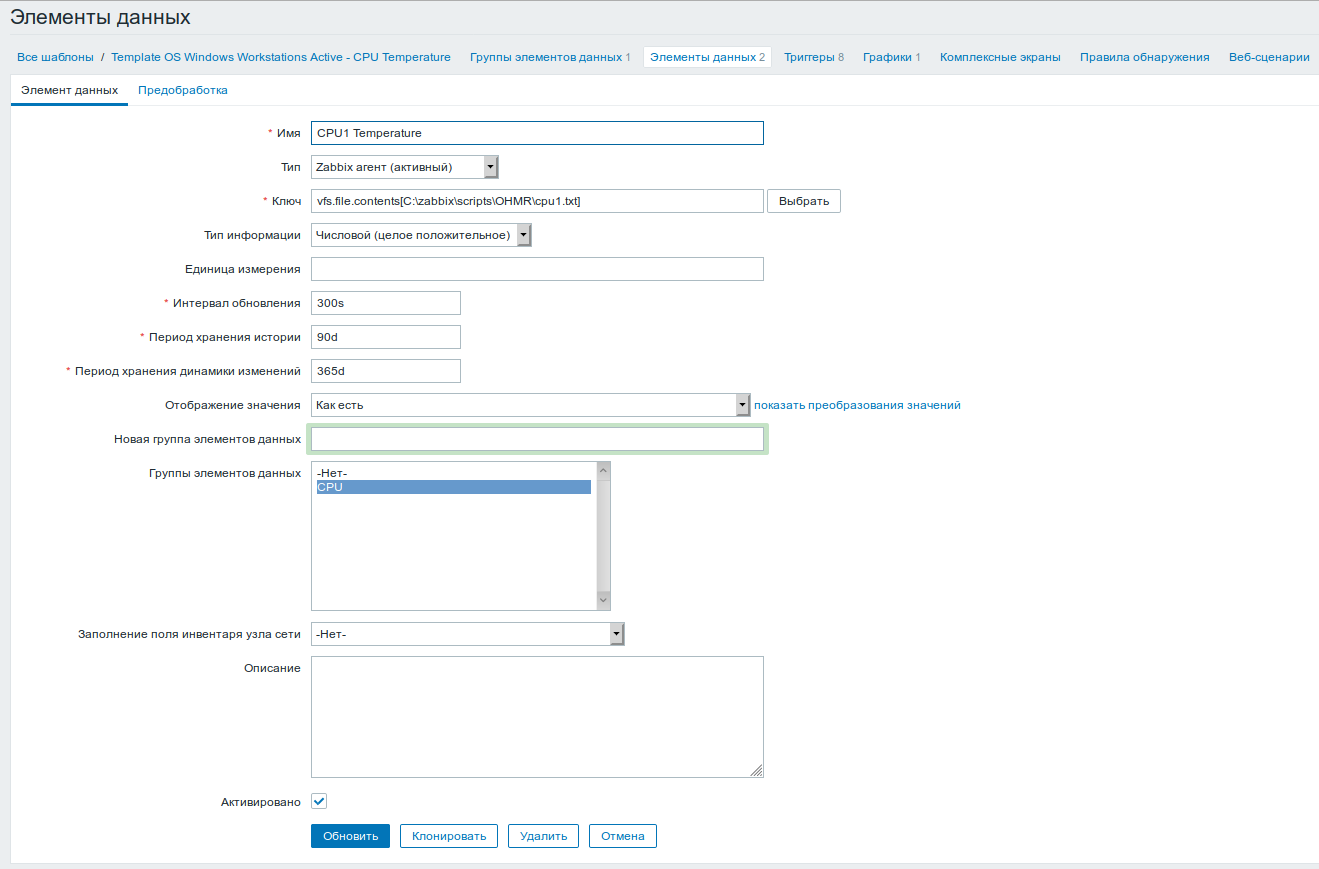The image size is (1319, 869).
Task: Click the Отмена button
Action: click(x=623, y=836)
